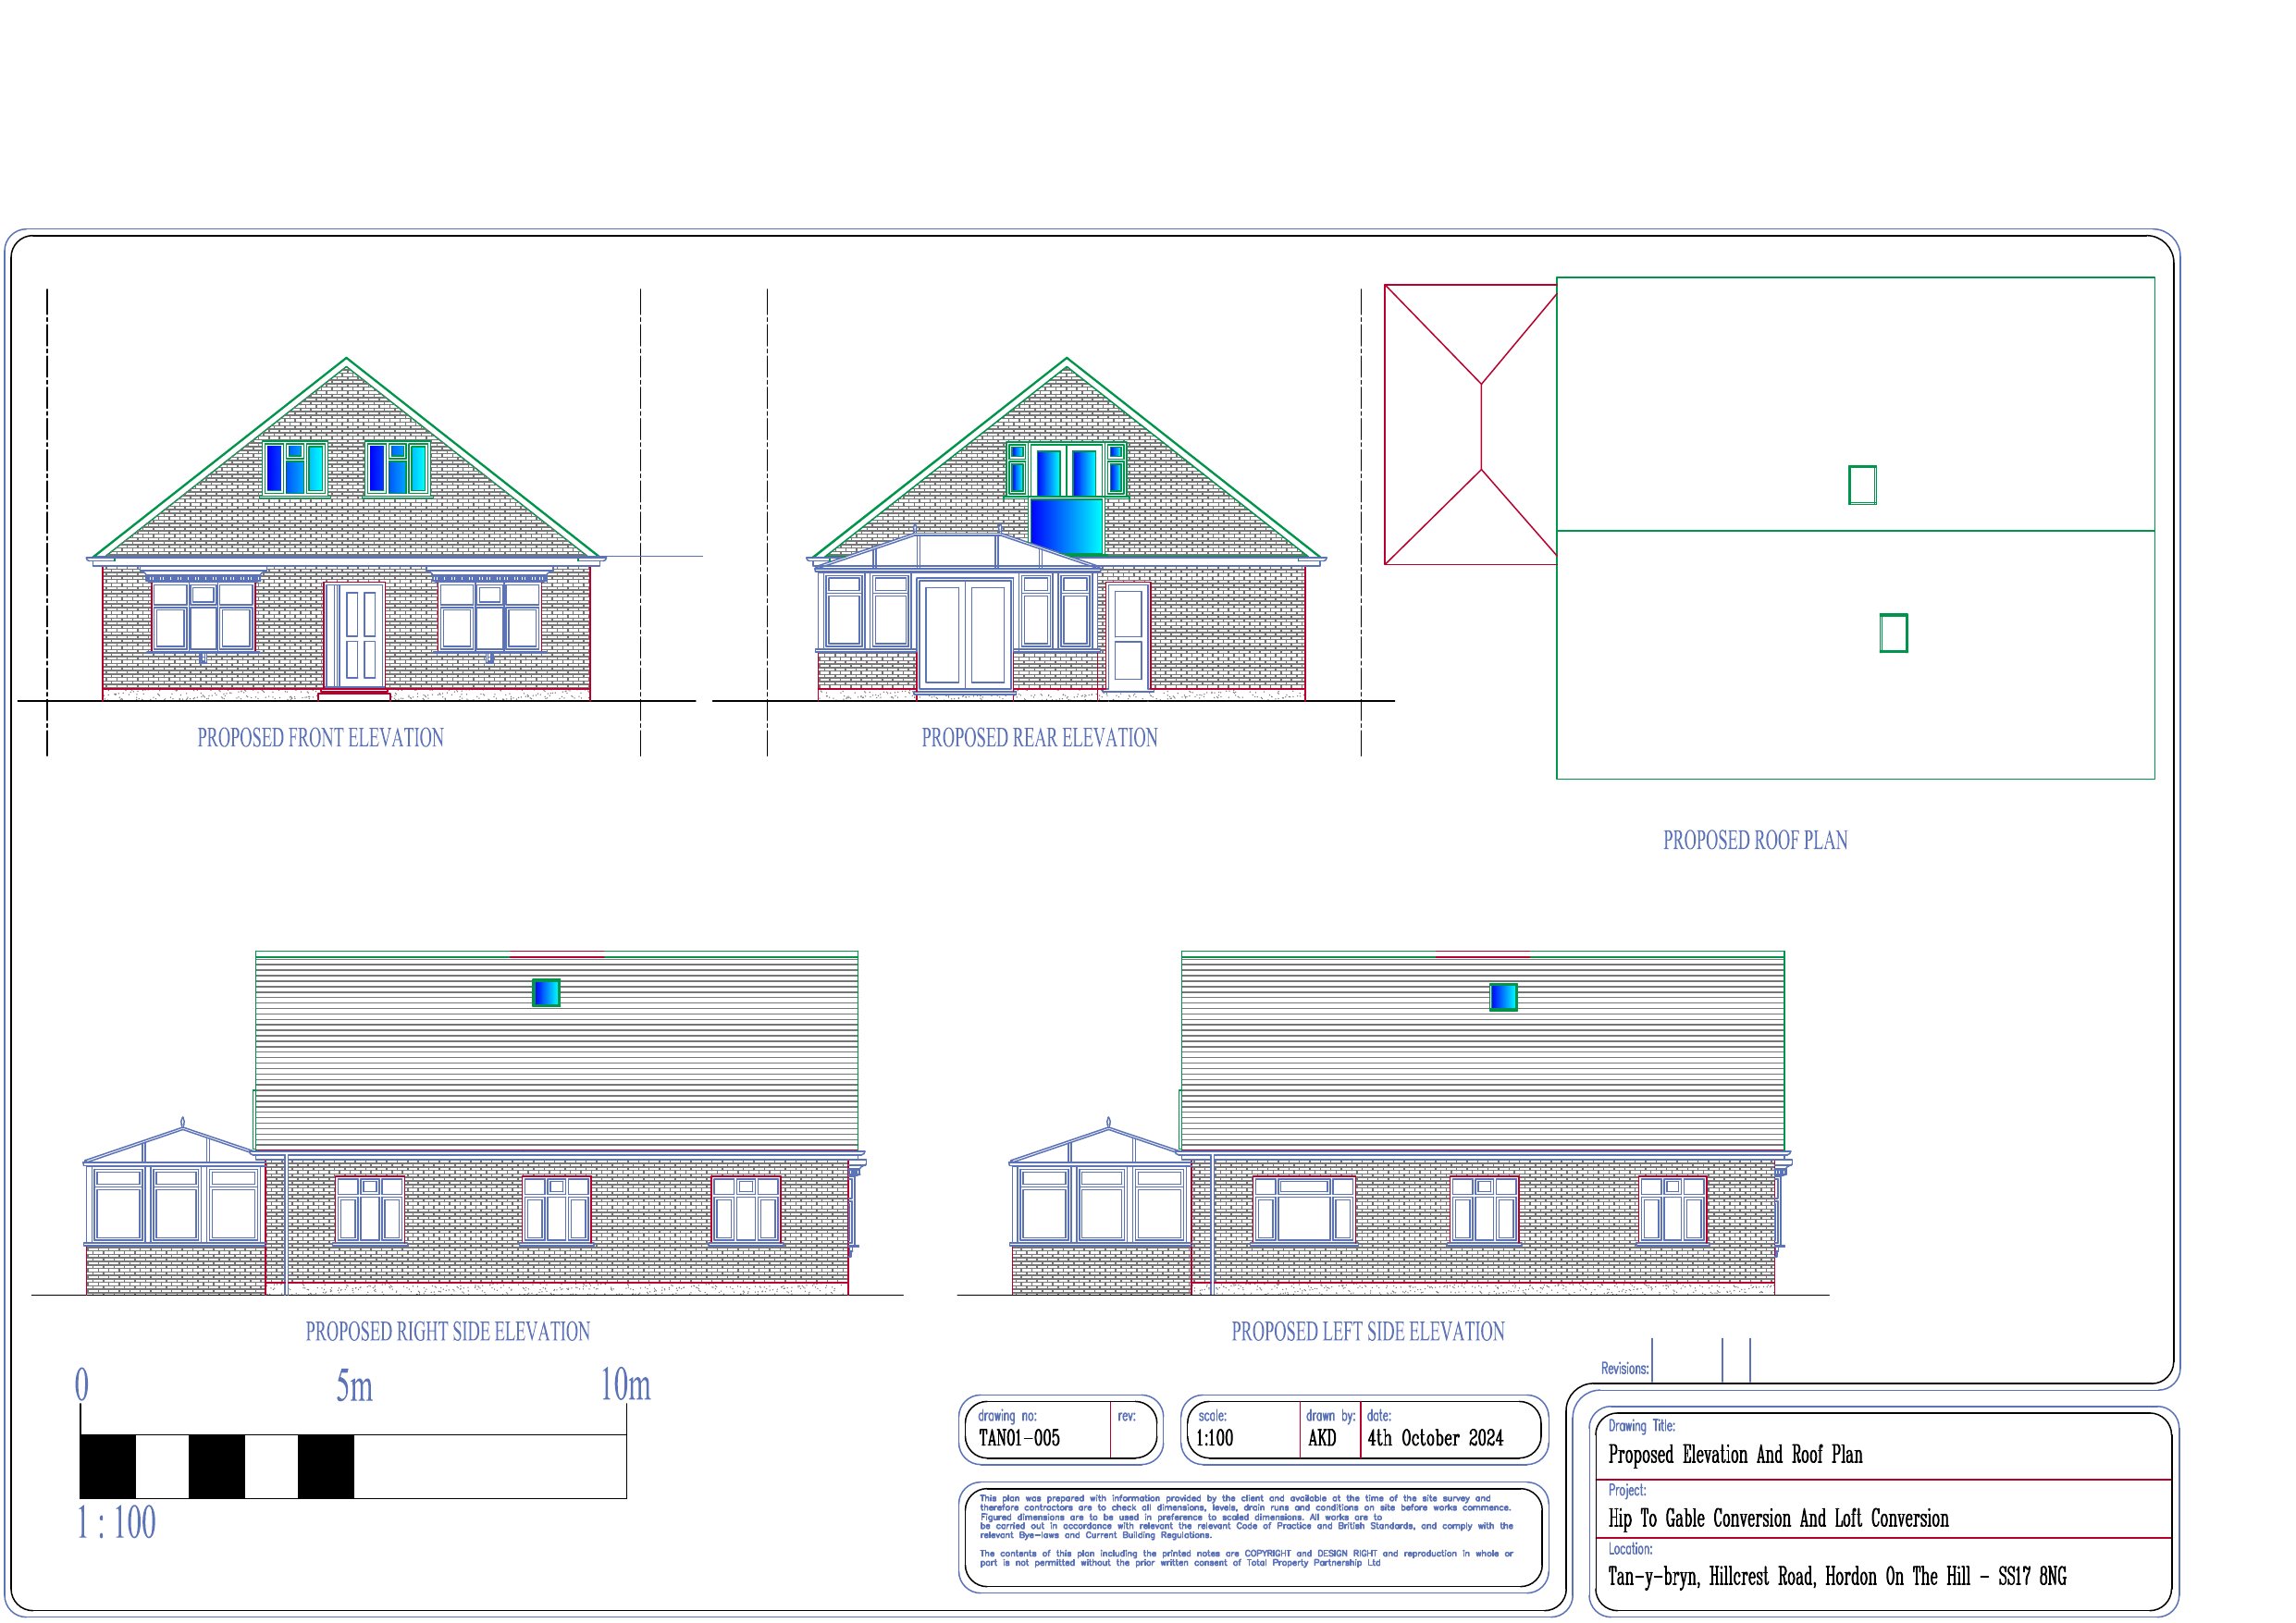Click the rear elevation blue balcony panel
This screenshot has height=1623, width=2296.
[x=1066, y=526]
